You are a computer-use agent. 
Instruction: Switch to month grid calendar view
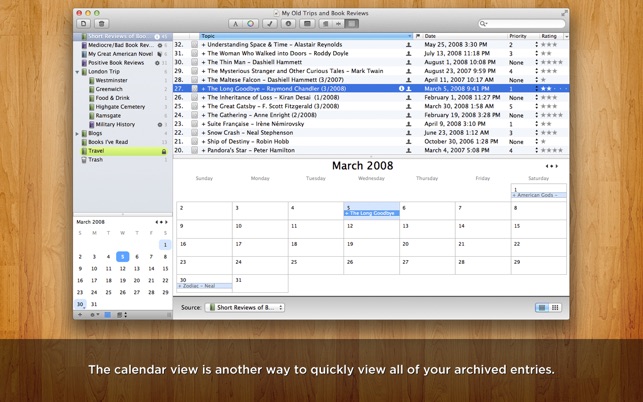pyautogui.click(x=555, y=308)
